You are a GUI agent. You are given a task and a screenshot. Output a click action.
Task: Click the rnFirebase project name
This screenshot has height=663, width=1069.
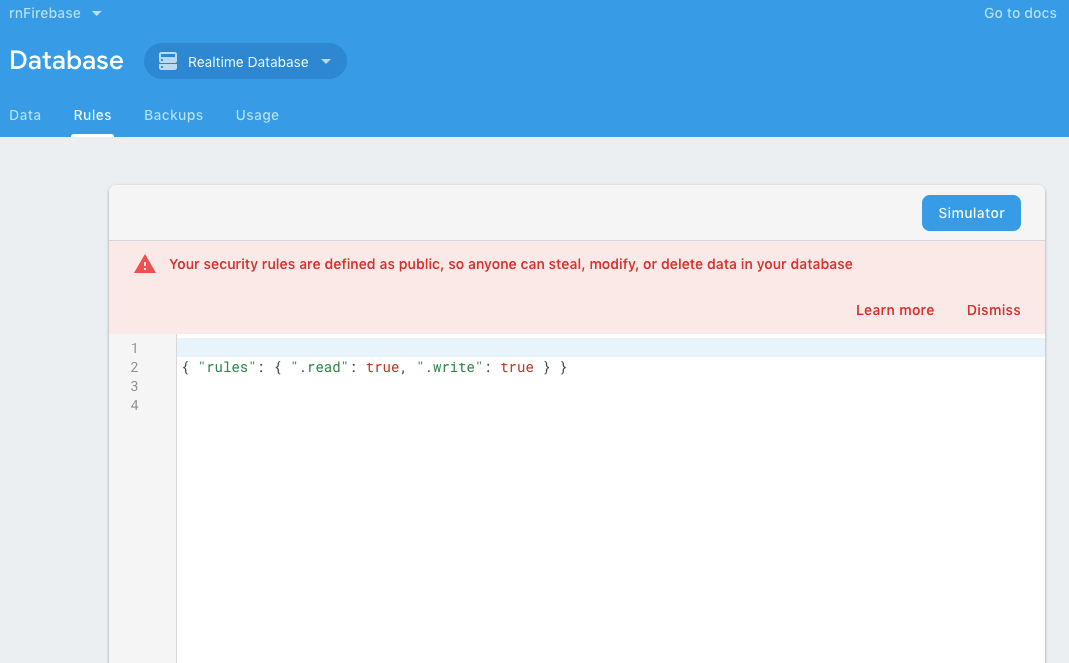pos(45,13)
